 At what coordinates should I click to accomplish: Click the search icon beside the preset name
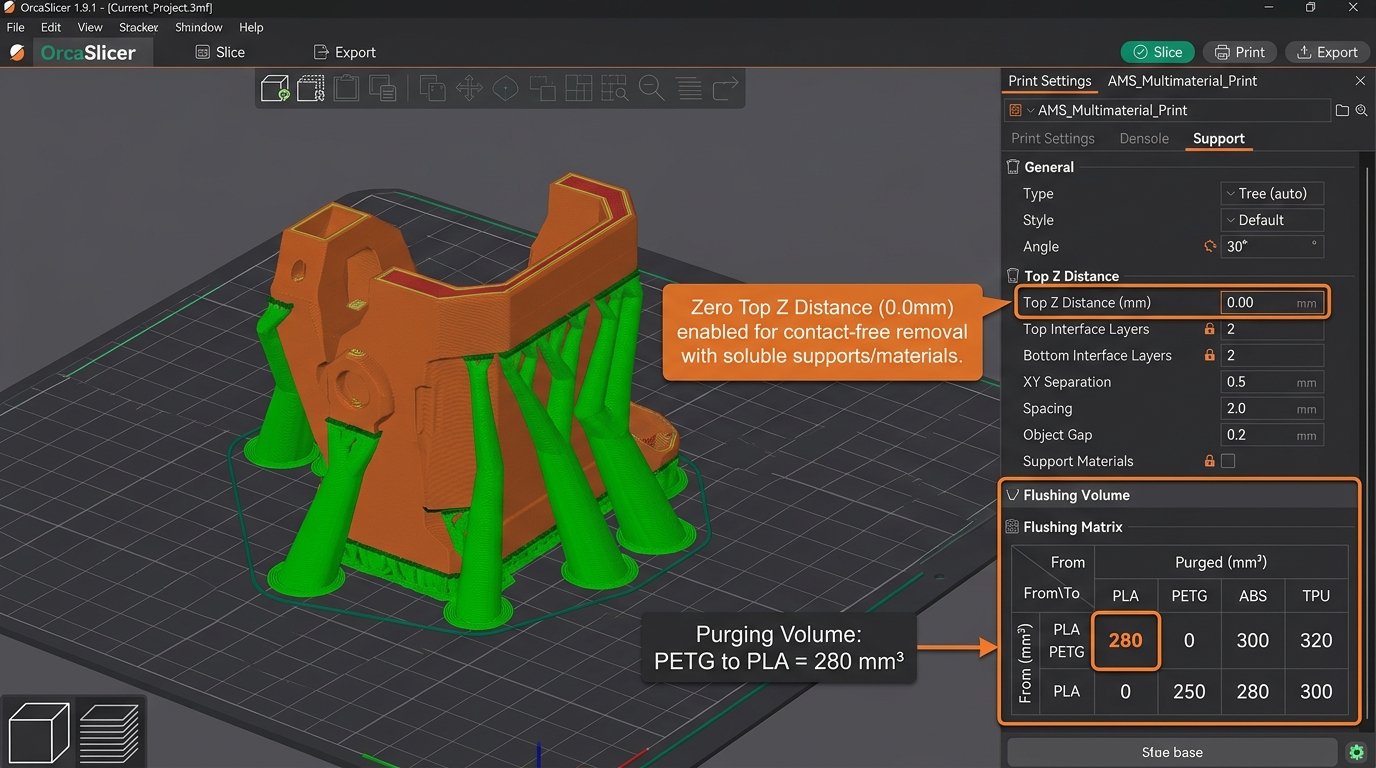1361,110
